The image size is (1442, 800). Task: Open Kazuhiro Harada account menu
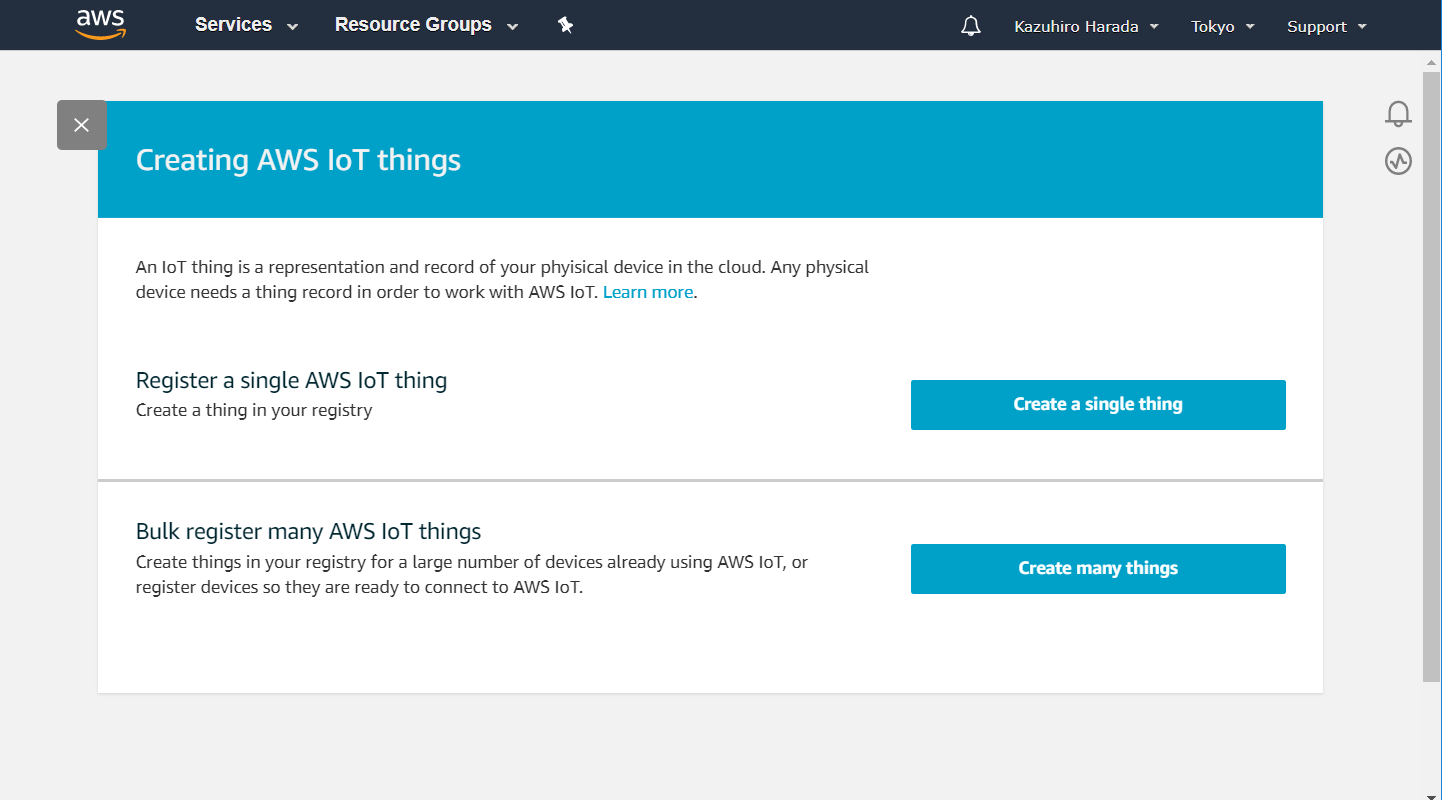coord(1076,27)
